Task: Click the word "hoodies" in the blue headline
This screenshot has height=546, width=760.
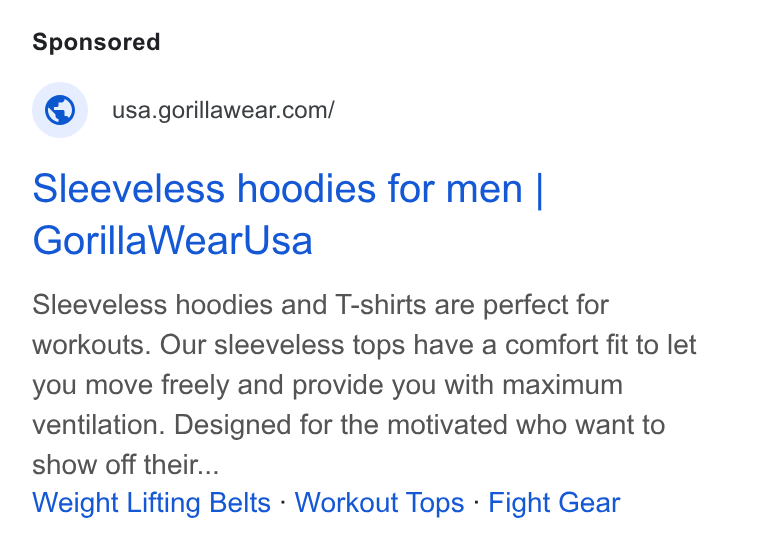Action: click(x=306, y=189)
